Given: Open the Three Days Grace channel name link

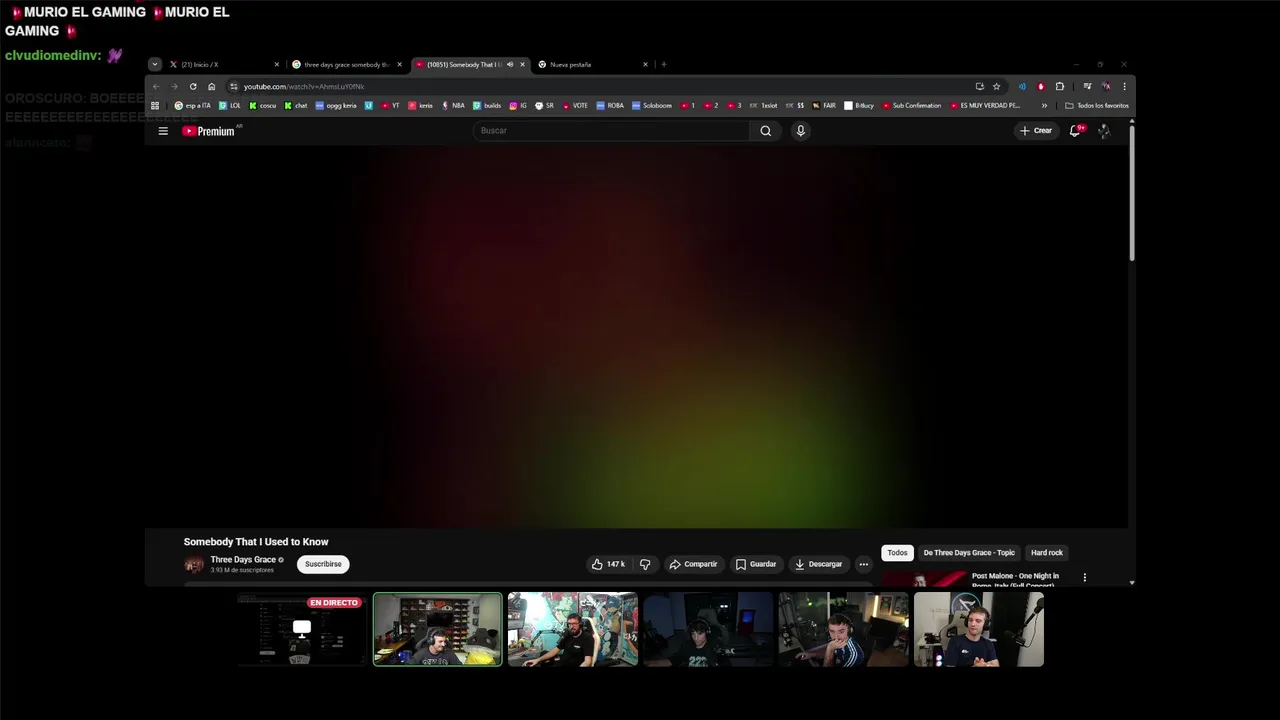Looking at the screenshot, I should [x=243, y=560].
